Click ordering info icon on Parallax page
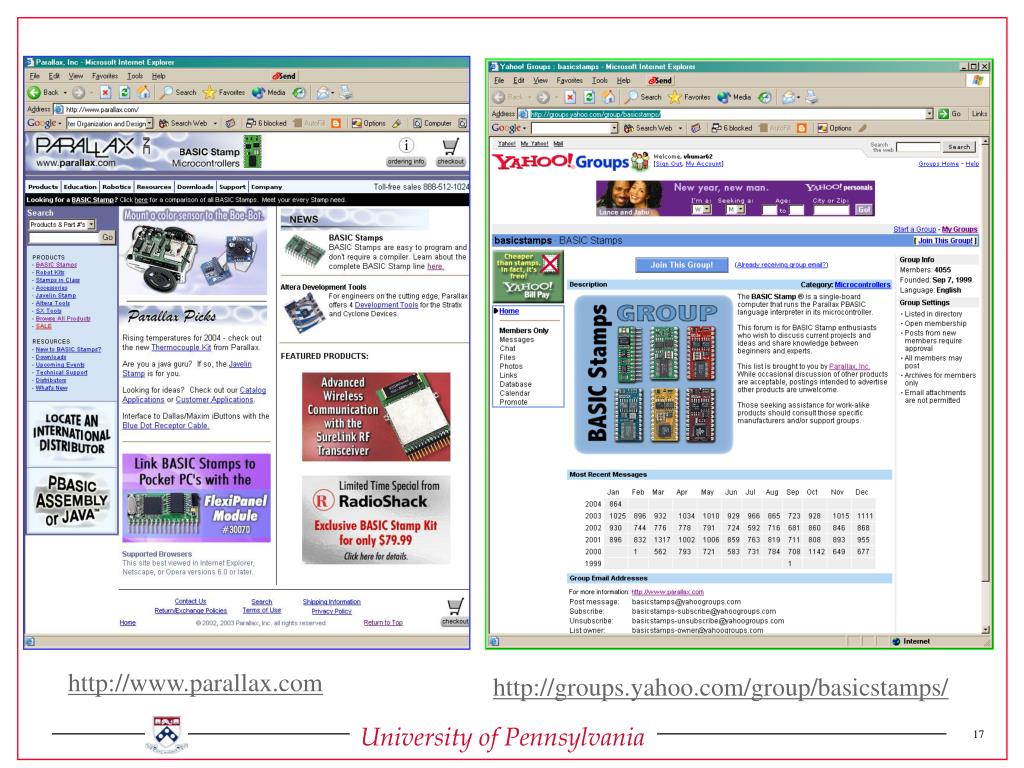This screenshot has height=768, width=1024. pos(406,152)
